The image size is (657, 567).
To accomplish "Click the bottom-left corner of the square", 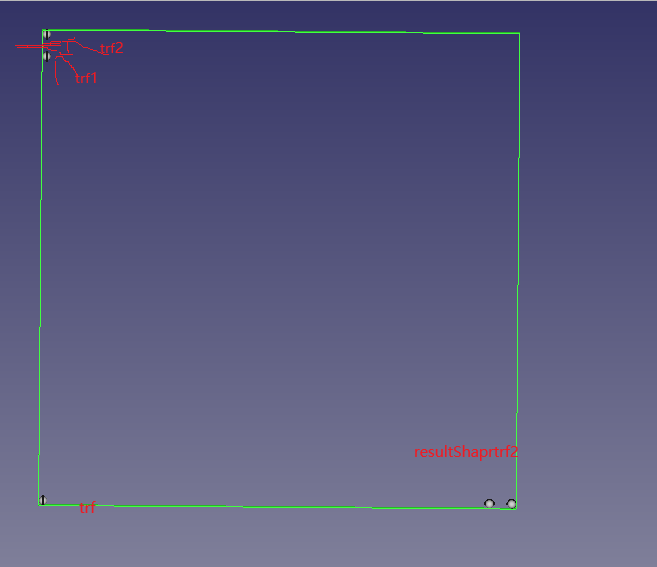I will (39, 505).
